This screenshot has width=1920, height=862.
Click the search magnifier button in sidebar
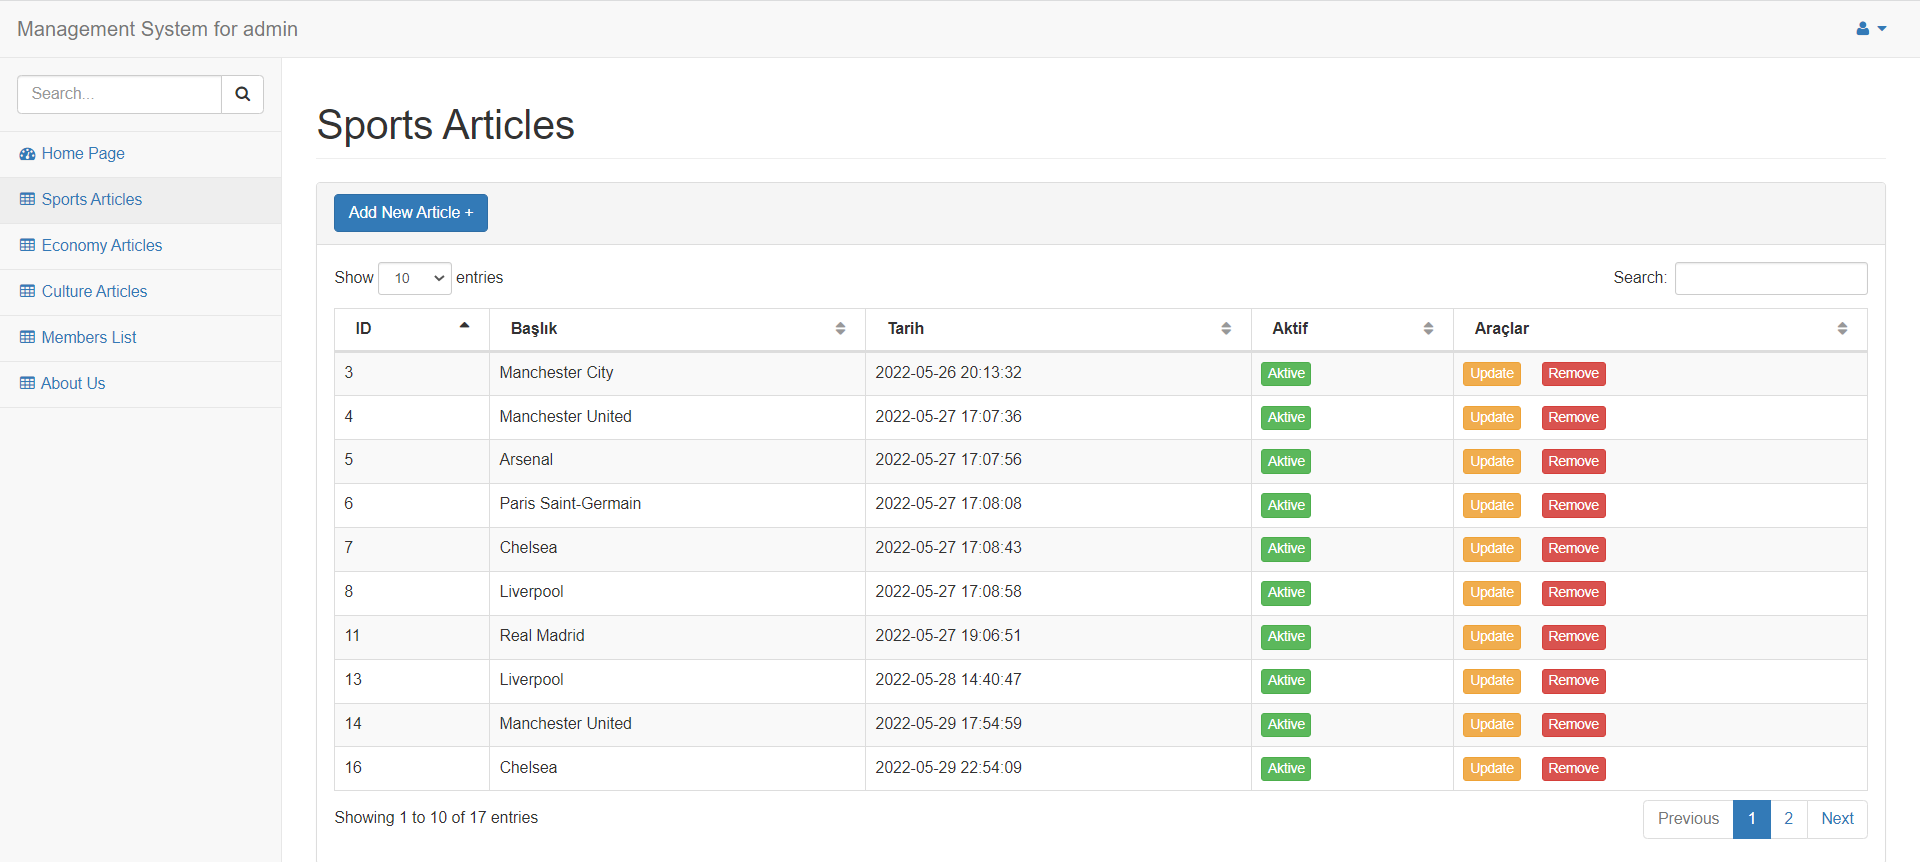click(x=242, y=94)
